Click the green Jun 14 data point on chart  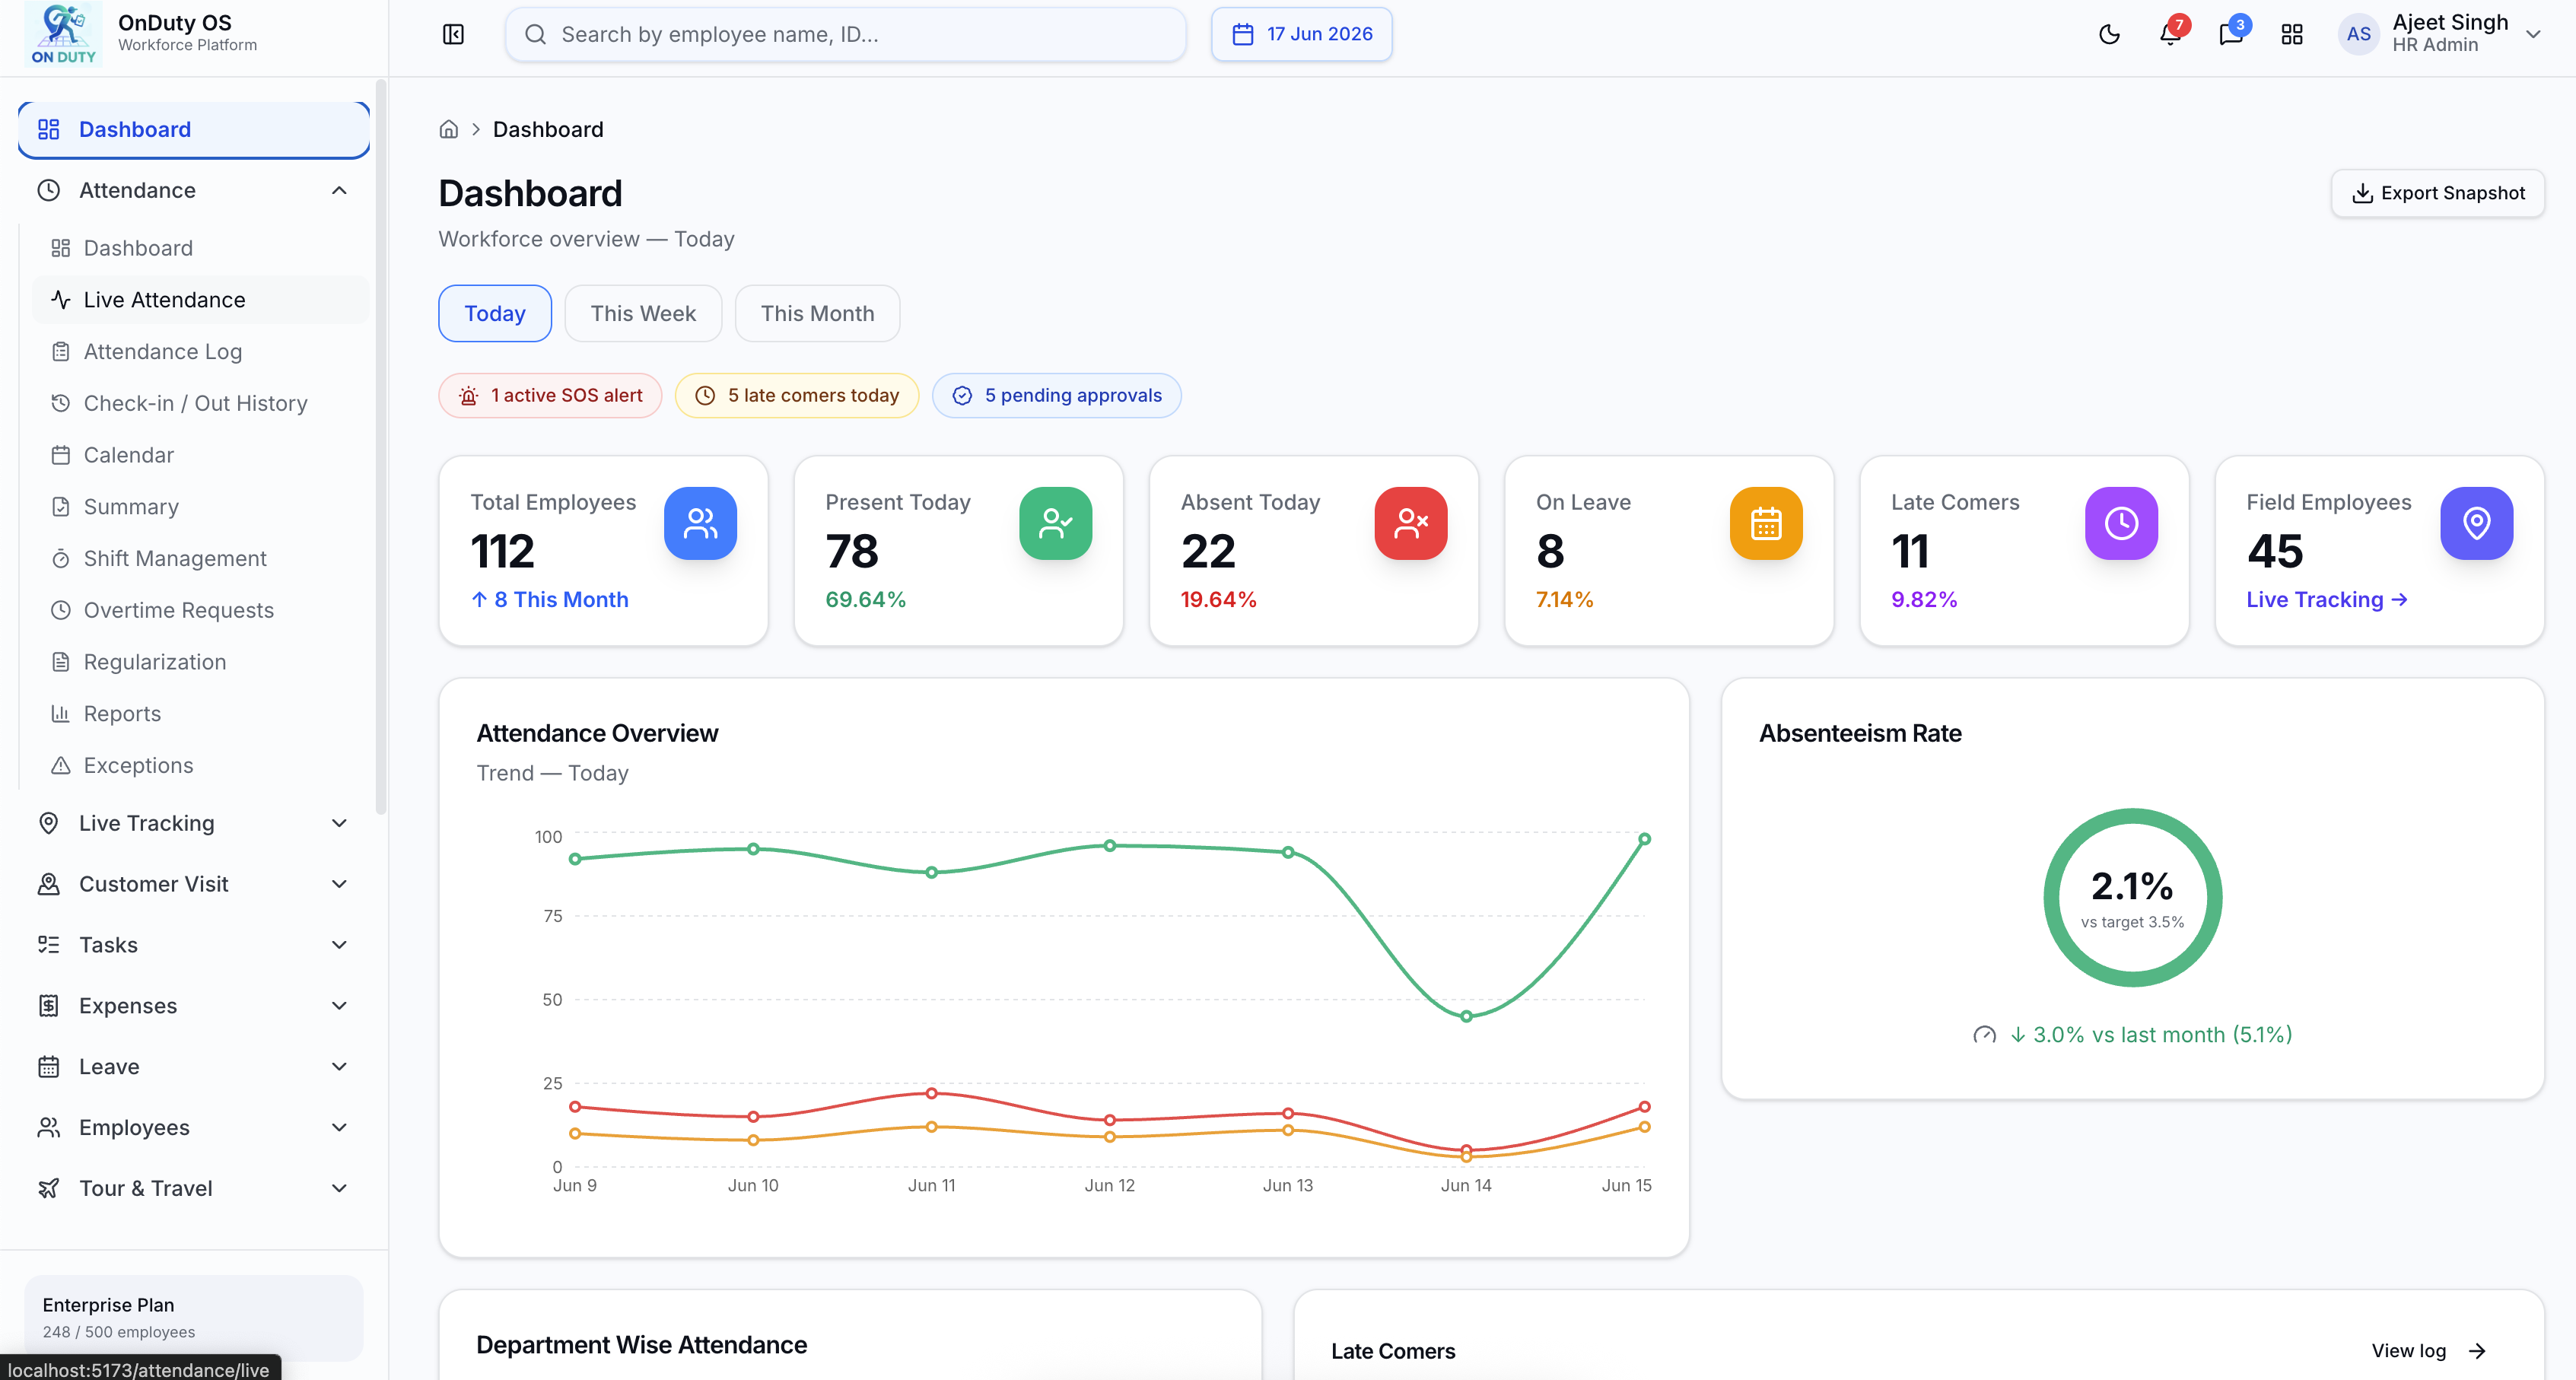point(1466,1016)
